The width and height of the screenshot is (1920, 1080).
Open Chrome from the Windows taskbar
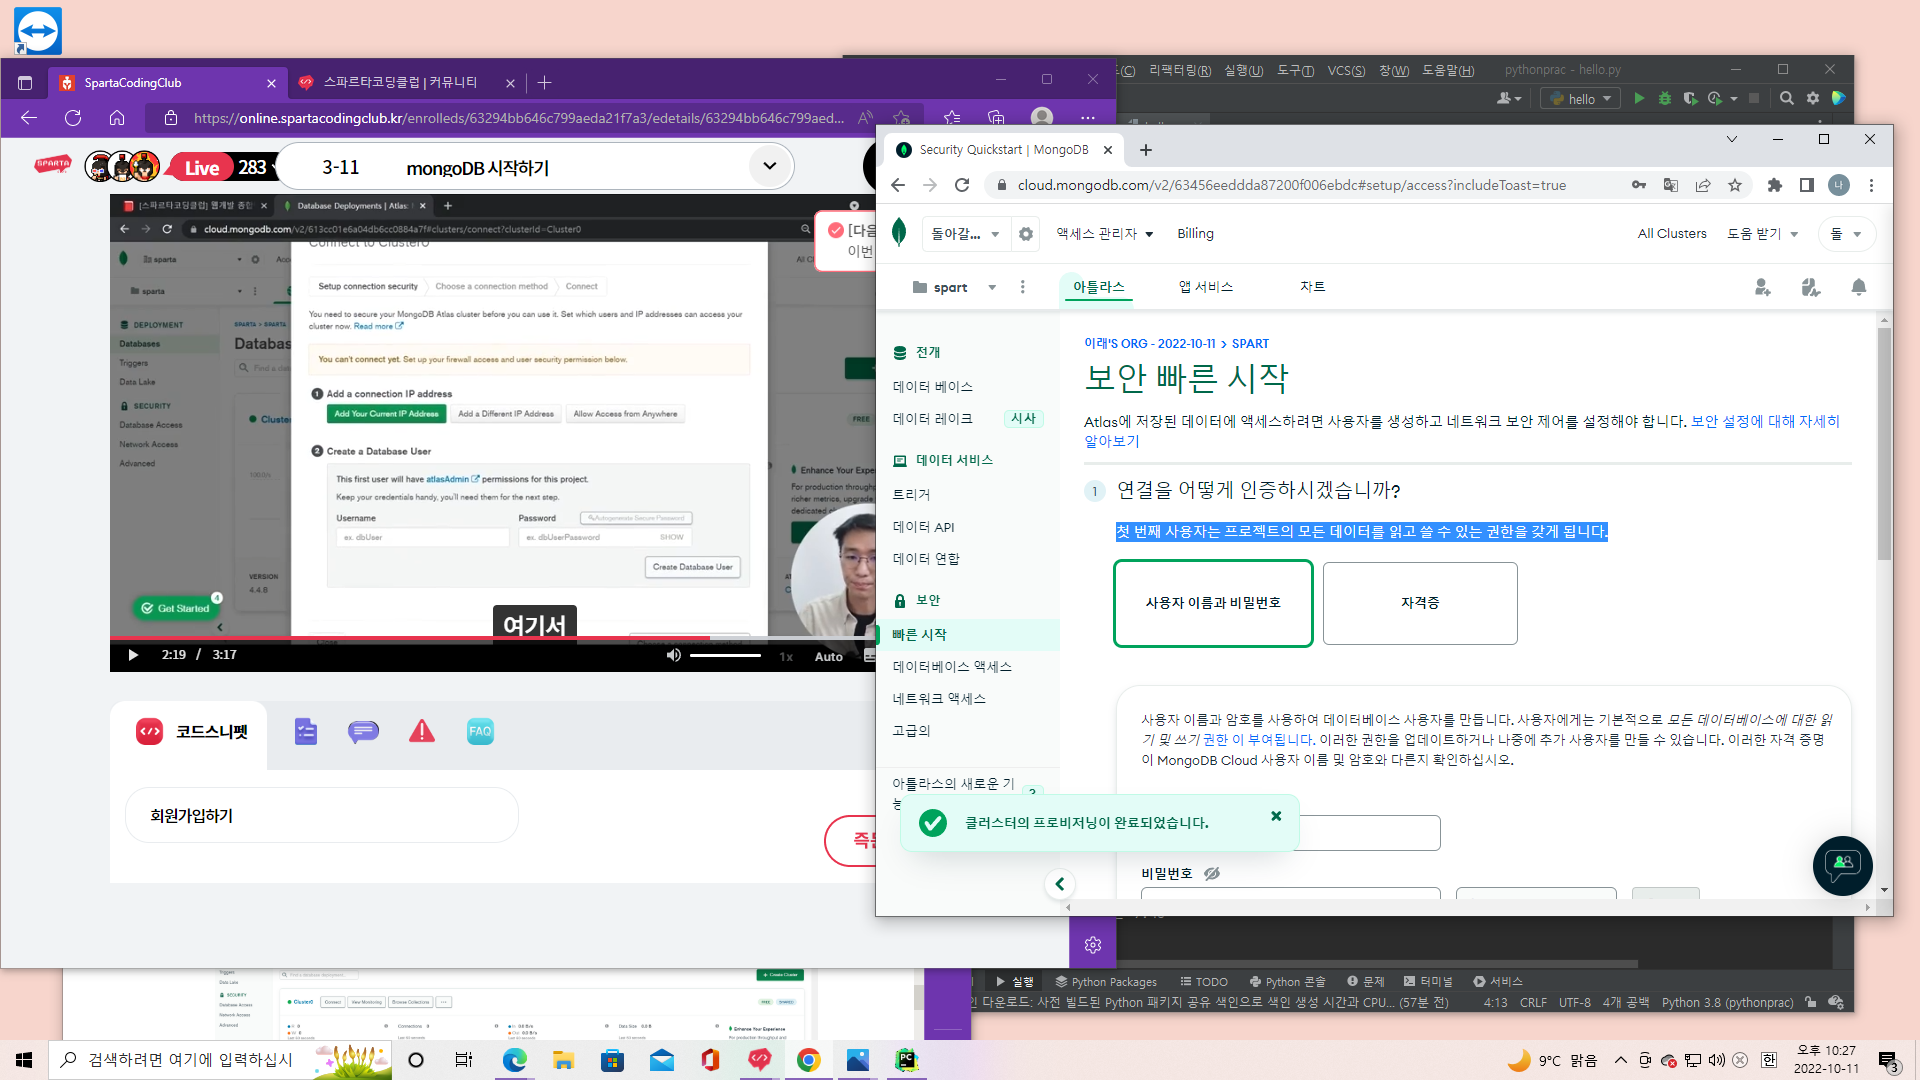(809, 1060)
